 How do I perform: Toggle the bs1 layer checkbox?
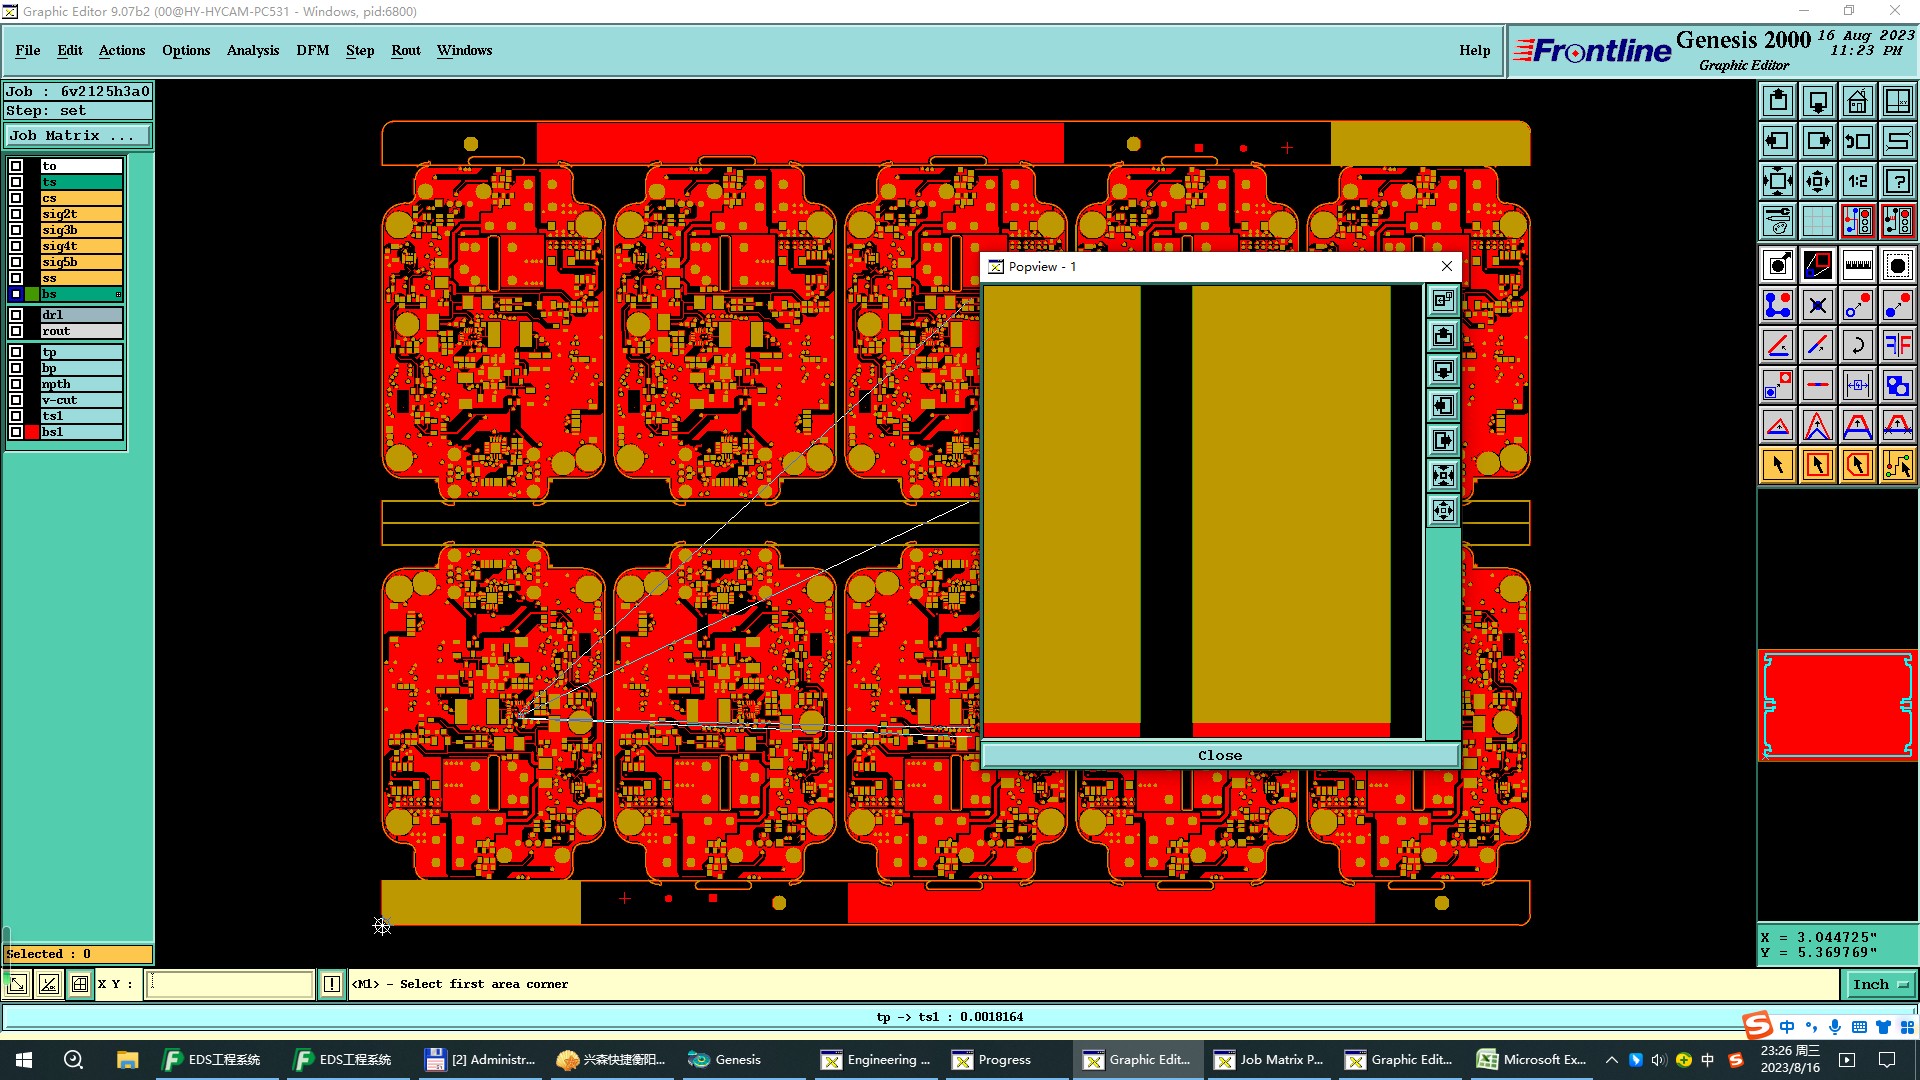16,432
